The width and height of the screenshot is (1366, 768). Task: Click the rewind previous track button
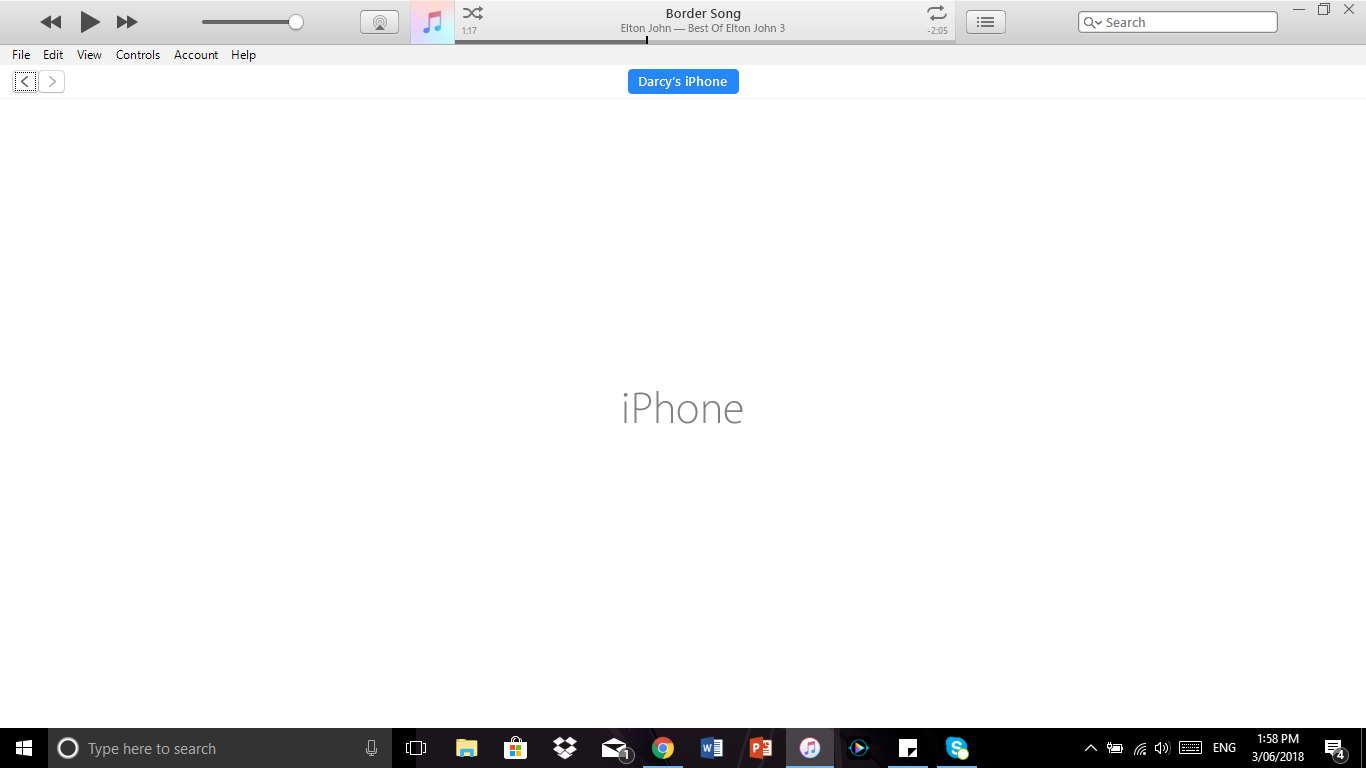point(51,22)
